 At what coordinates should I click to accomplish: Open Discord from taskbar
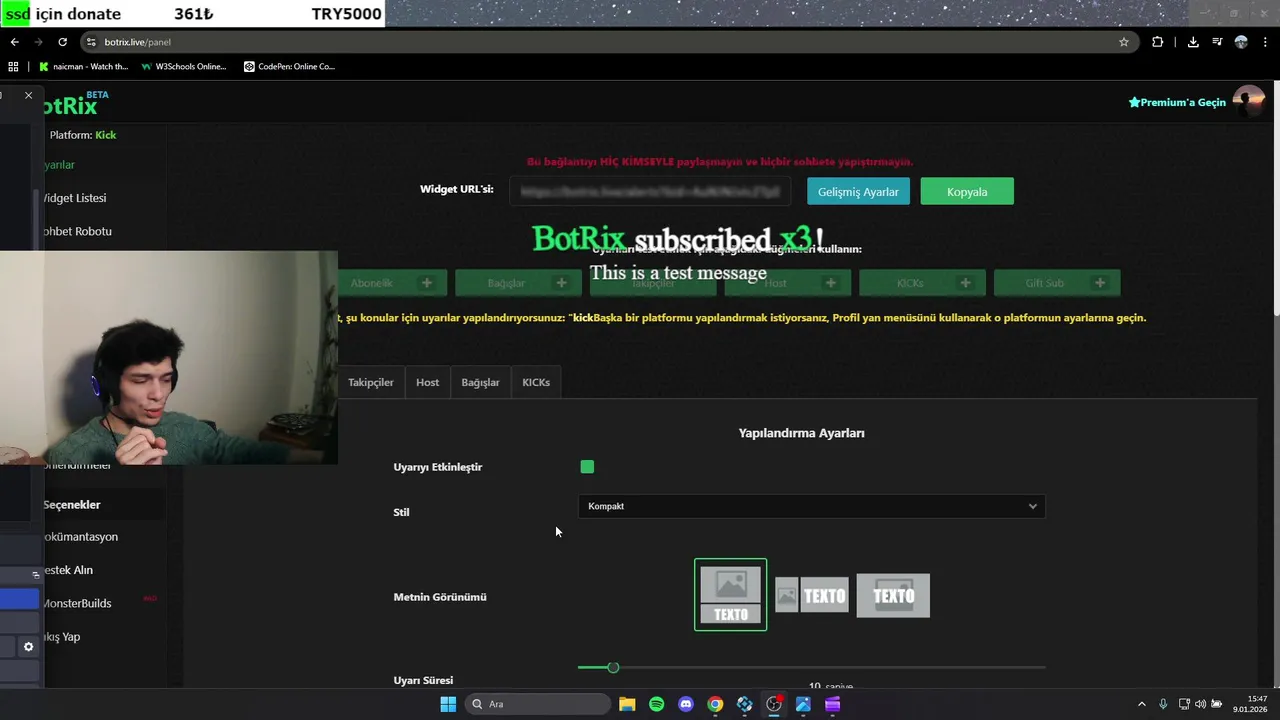point(685,704)
